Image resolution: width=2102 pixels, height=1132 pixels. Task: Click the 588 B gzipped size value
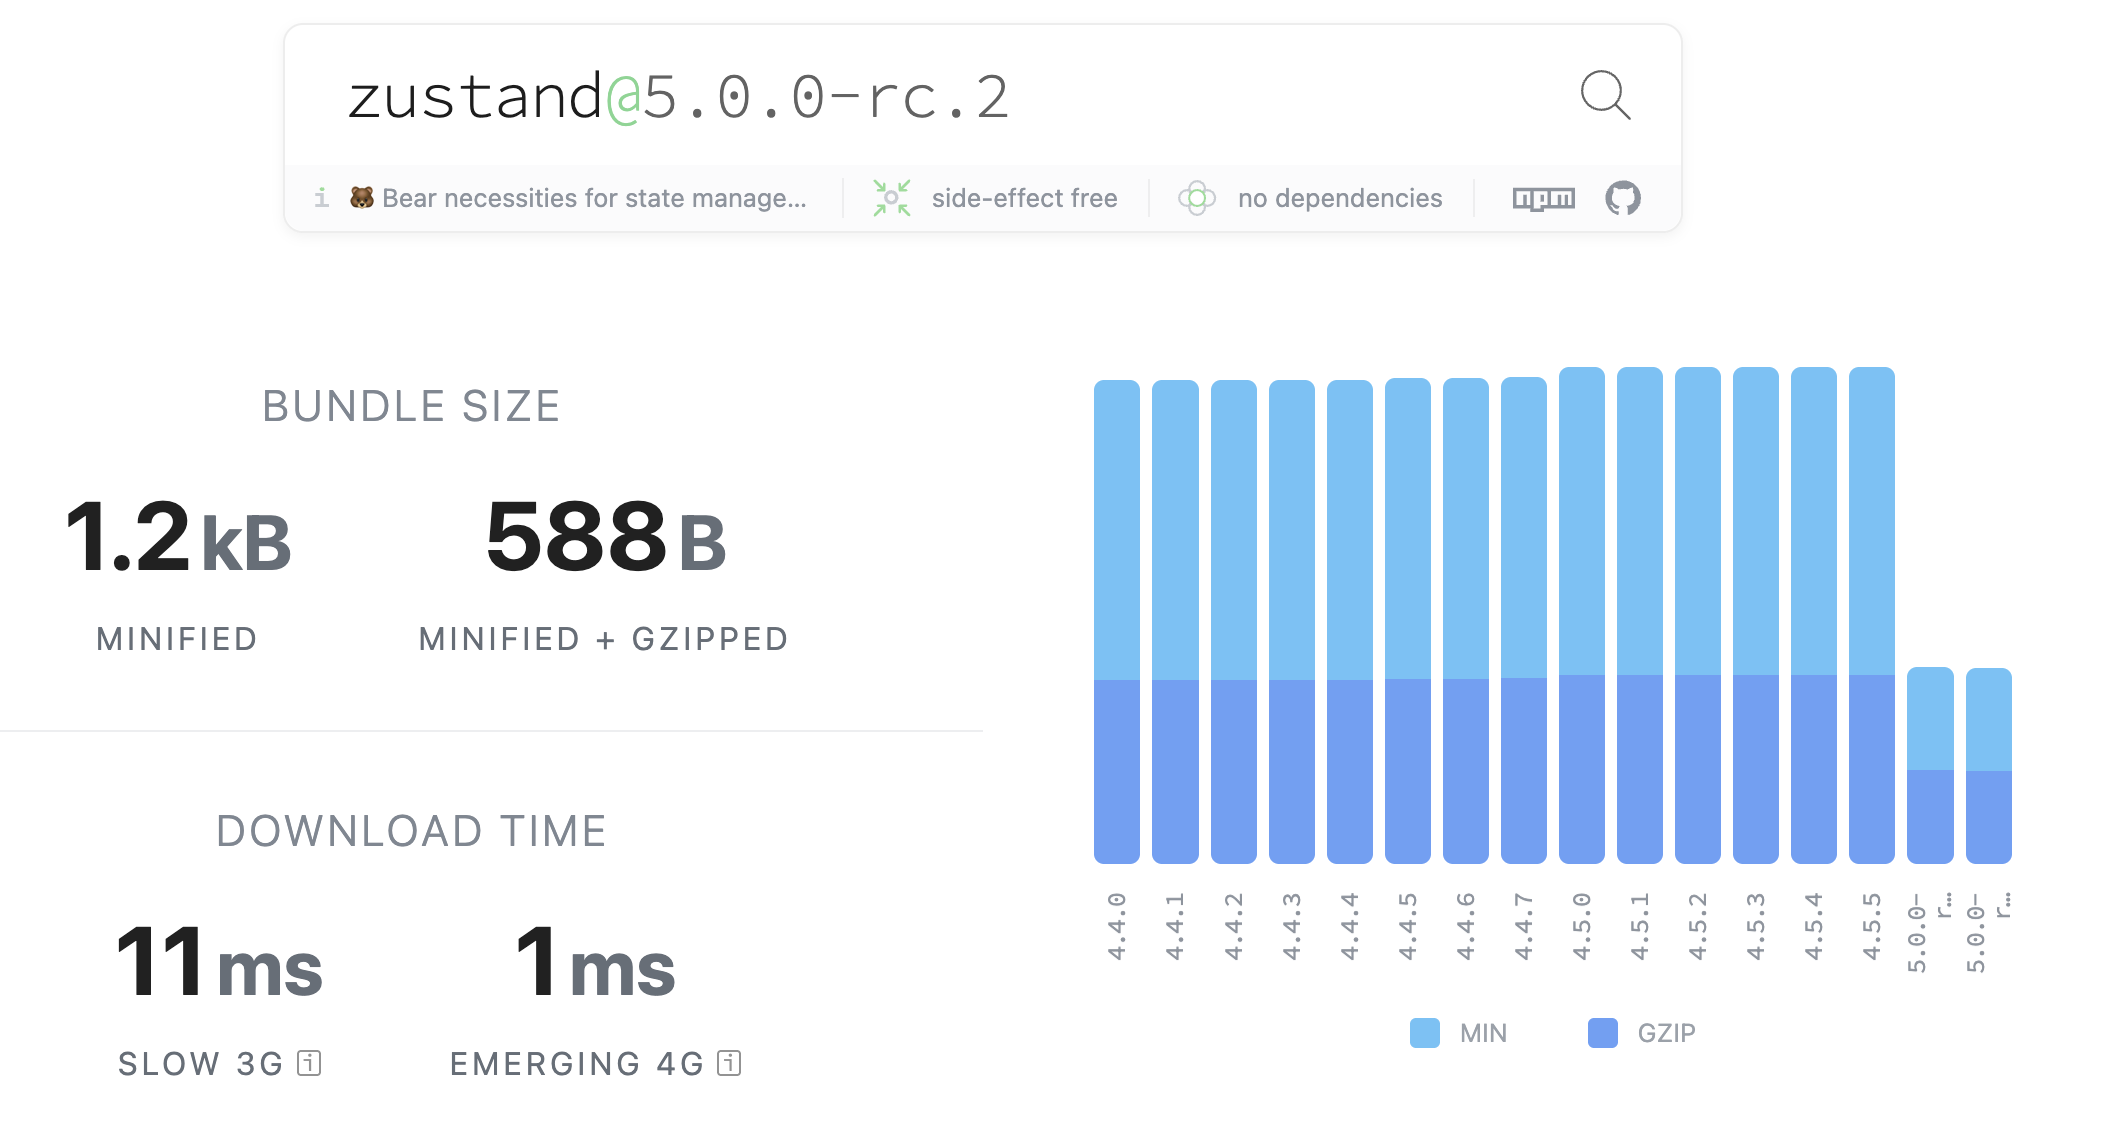pos(605,538)
